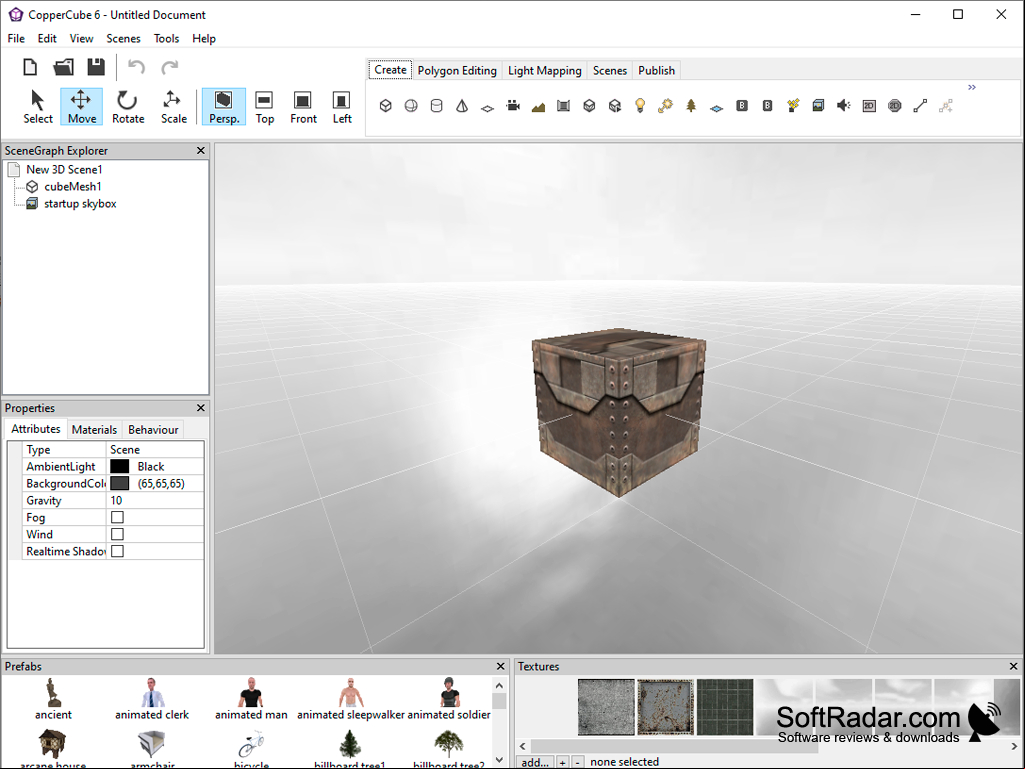
Task: Open a file using the folder icon
Action: point(63,67)
